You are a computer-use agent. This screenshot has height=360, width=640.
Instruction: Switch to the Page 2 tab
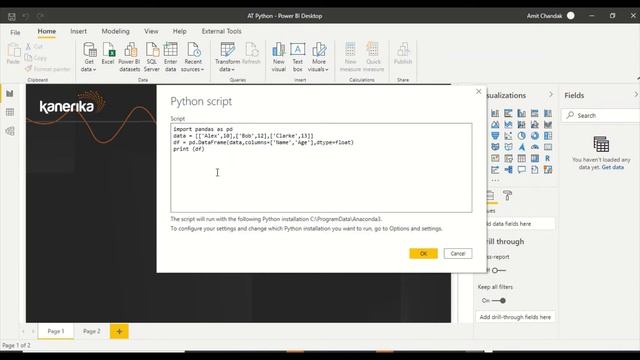click(91, 331)
